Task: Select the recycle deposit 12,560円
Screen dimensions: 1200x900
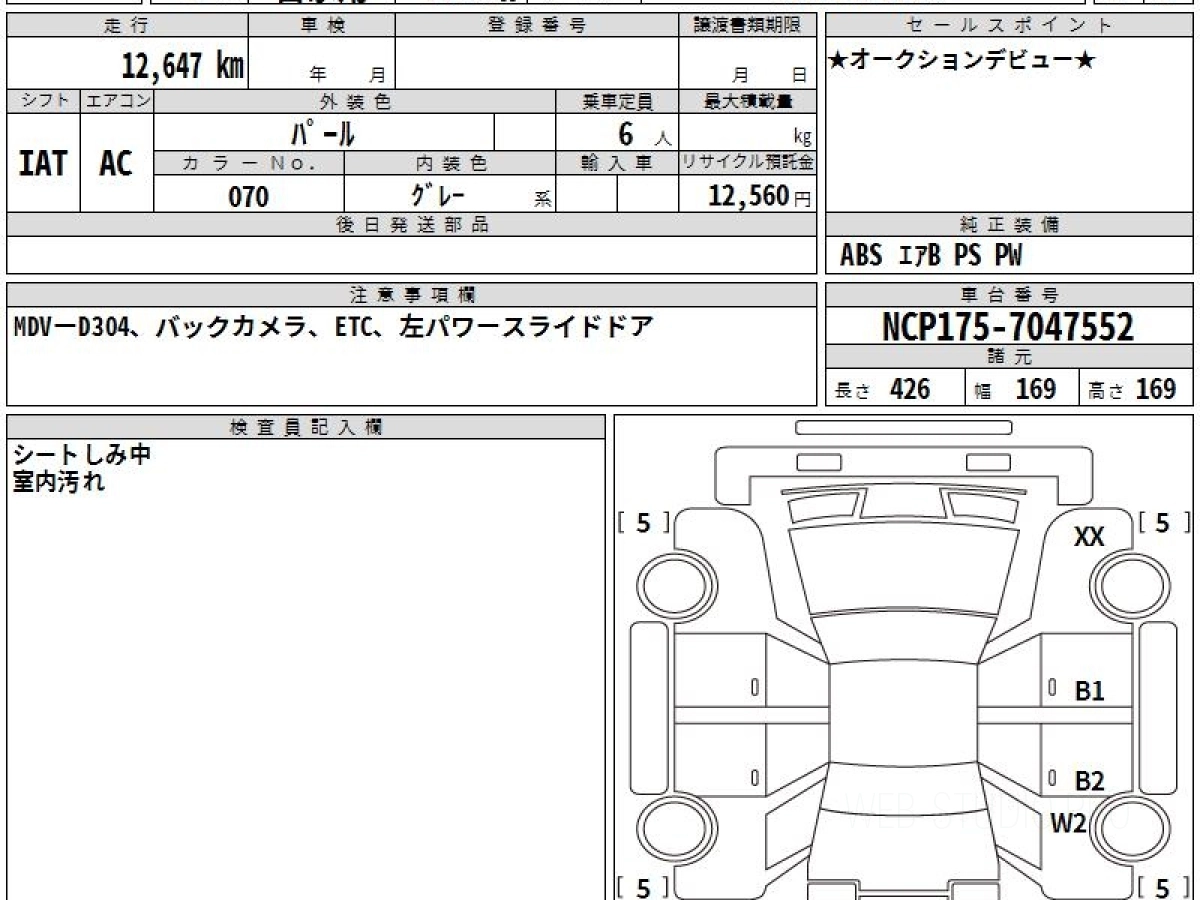Action: (x=759, y=196)
